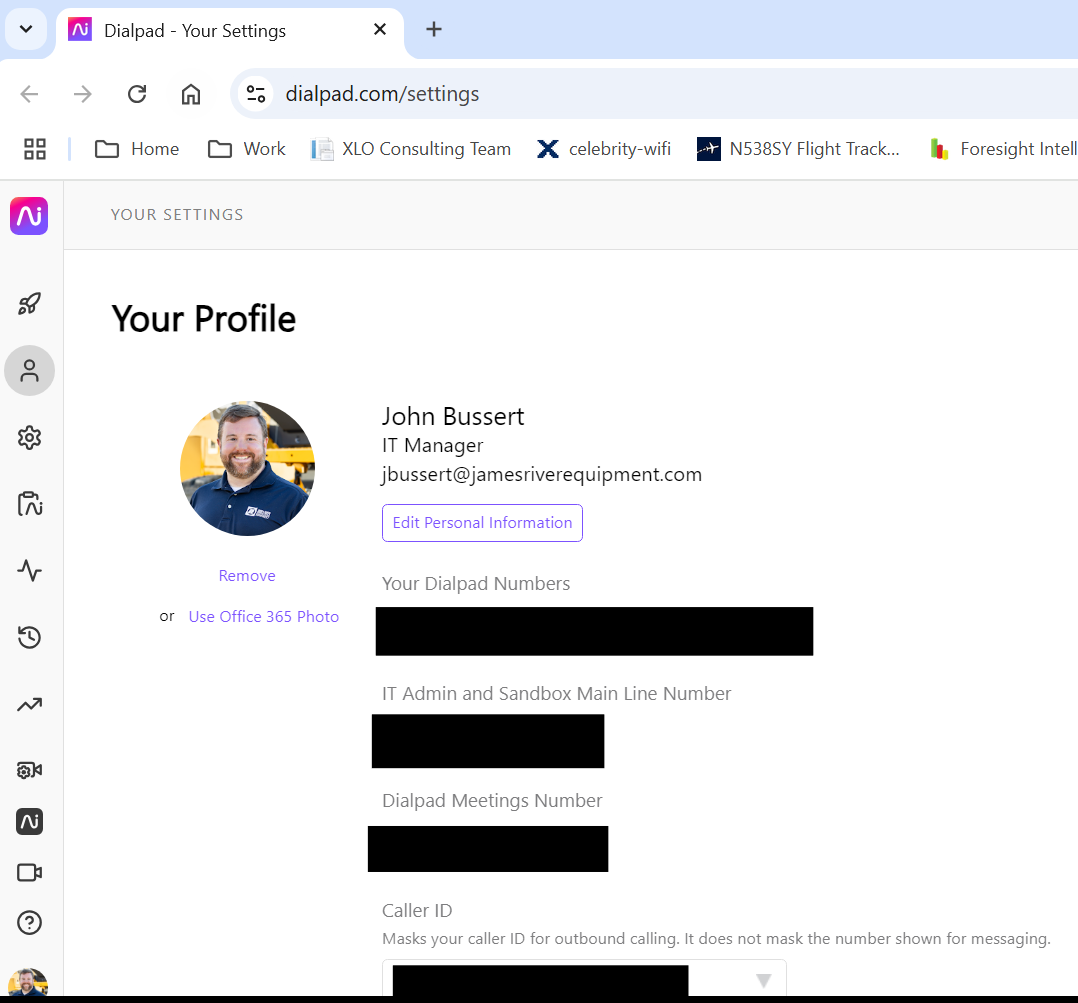Open the gear settings icon in sidebar
Screen dimensions: 1078x1003
pyautogui.click(x=29, y=437)
